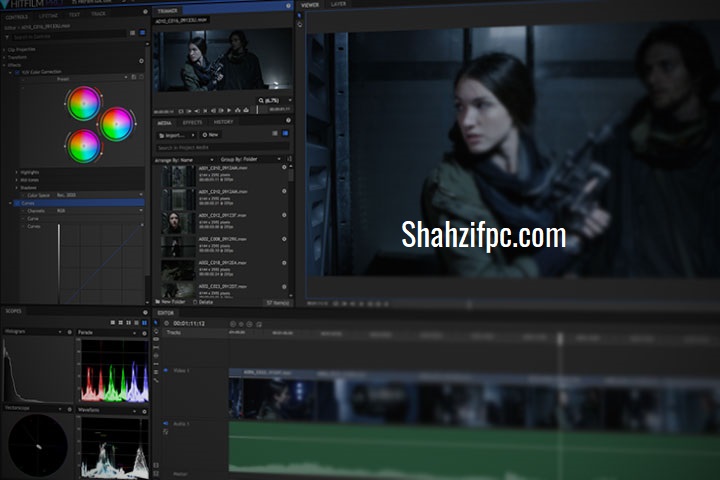Click the Delete button in Media panel

(x=203, y=302)
